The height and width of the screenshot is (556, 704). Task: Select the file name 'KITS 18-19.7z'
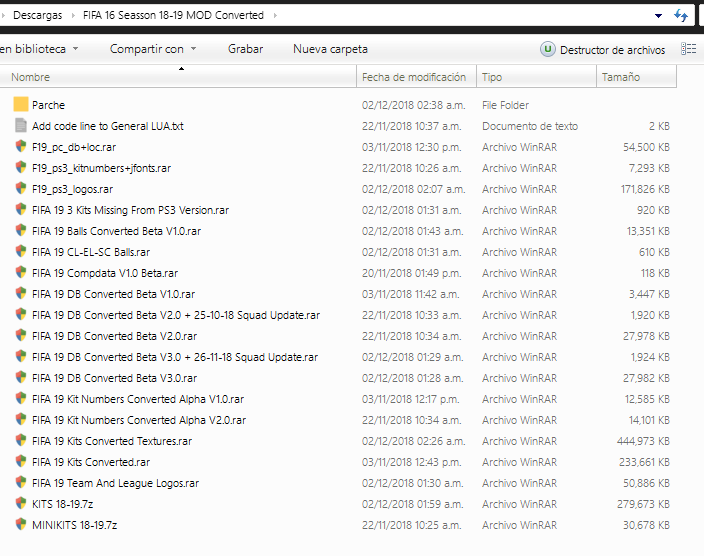click(62, 504)
